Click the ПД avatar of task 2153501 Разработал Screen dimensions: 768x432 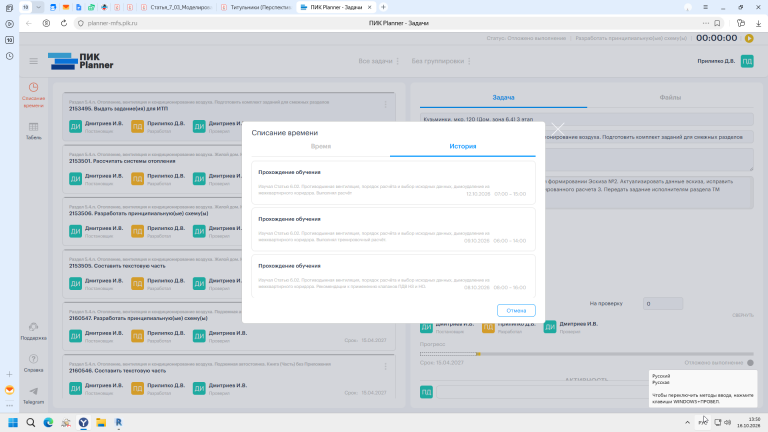[137, 179]
